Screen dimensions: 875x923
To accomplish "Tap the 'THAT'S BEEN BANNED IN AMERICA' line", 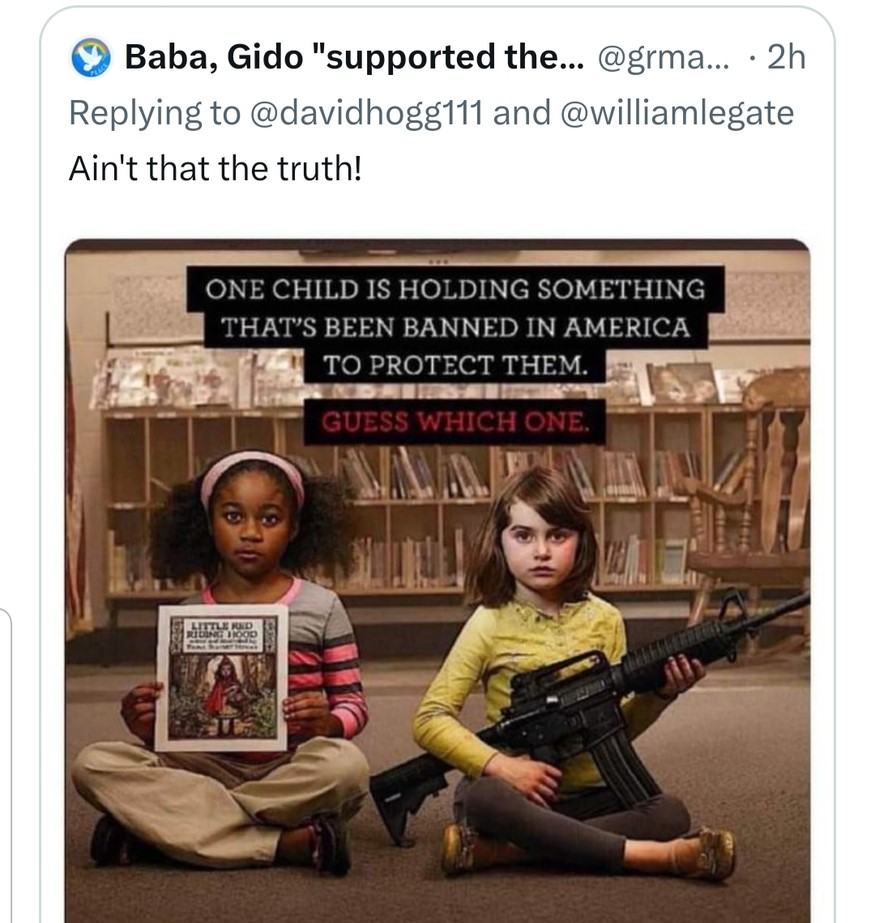I will click(455, 327).
